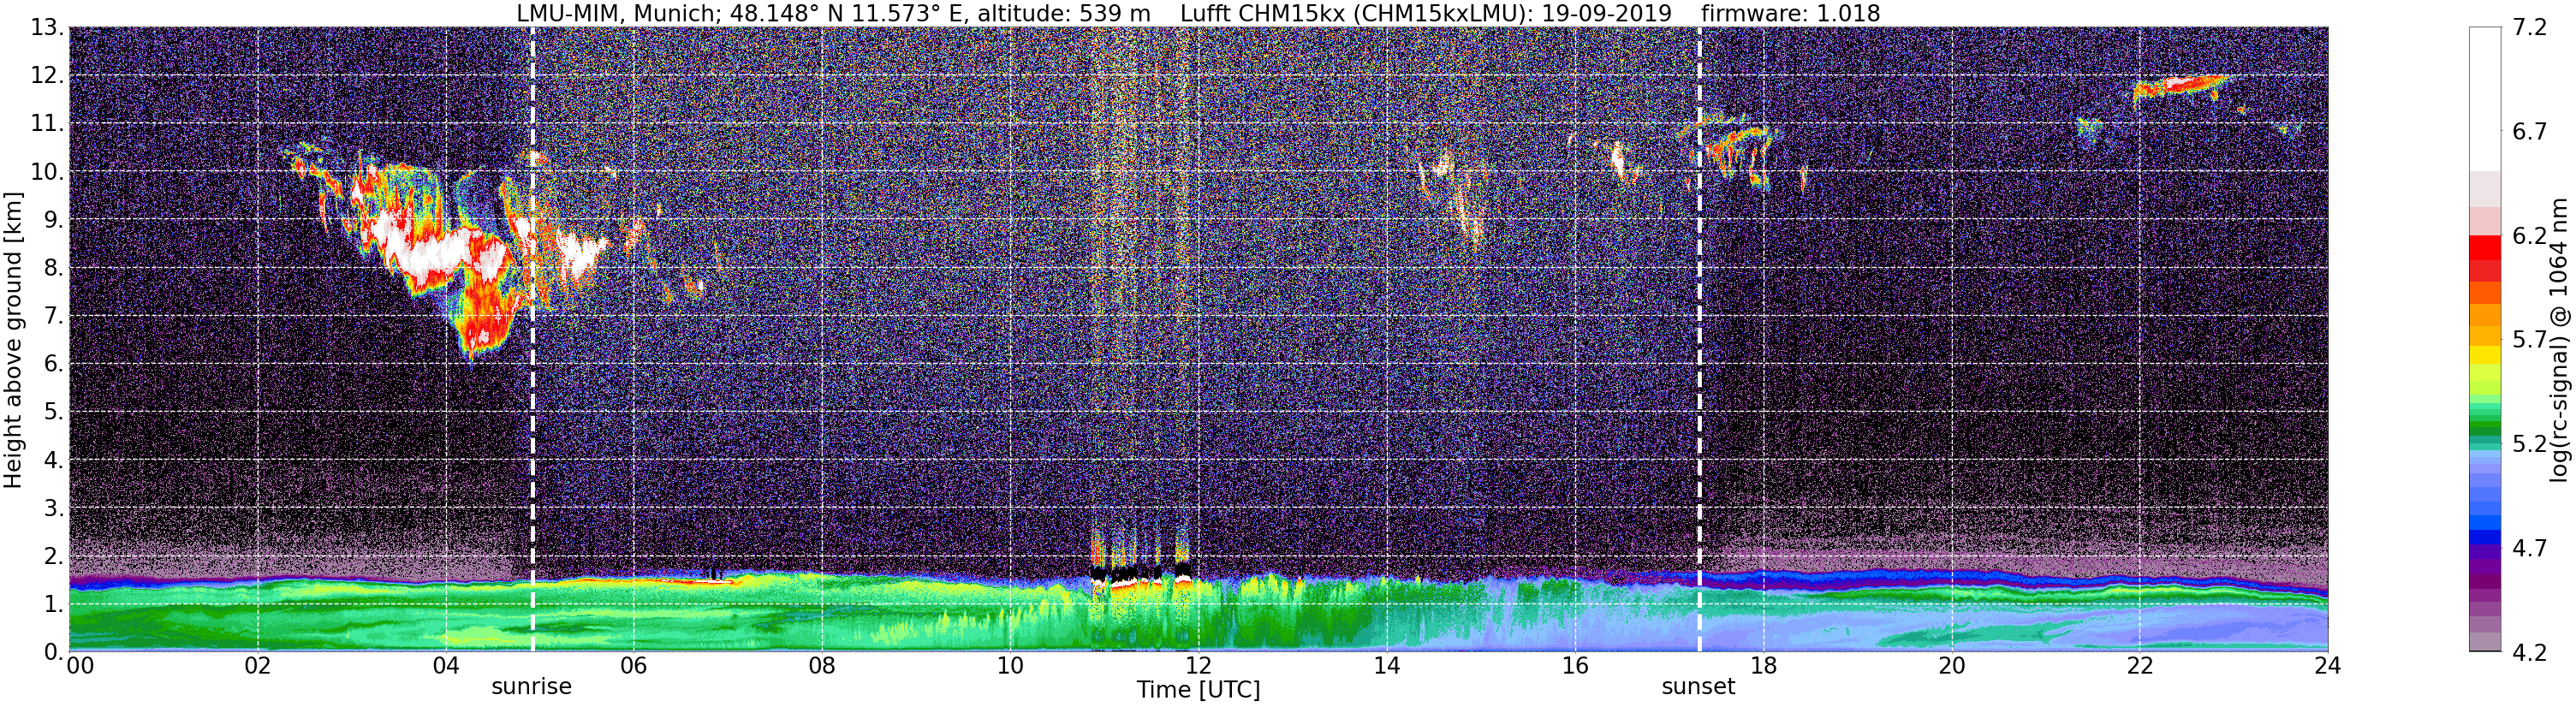Click the height axis tick '4.'
2576x707 pixels.
click(54, 460)
